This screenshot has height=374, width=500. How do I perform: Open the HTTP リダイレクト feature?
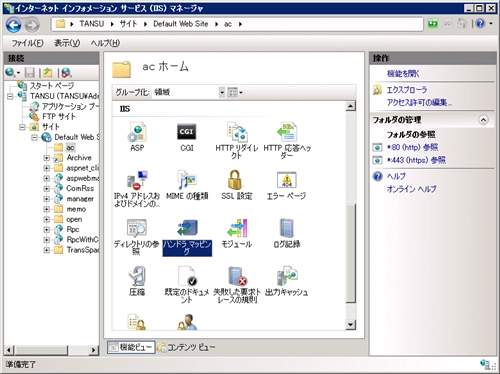pyautogui.click(x=237, y=140)
